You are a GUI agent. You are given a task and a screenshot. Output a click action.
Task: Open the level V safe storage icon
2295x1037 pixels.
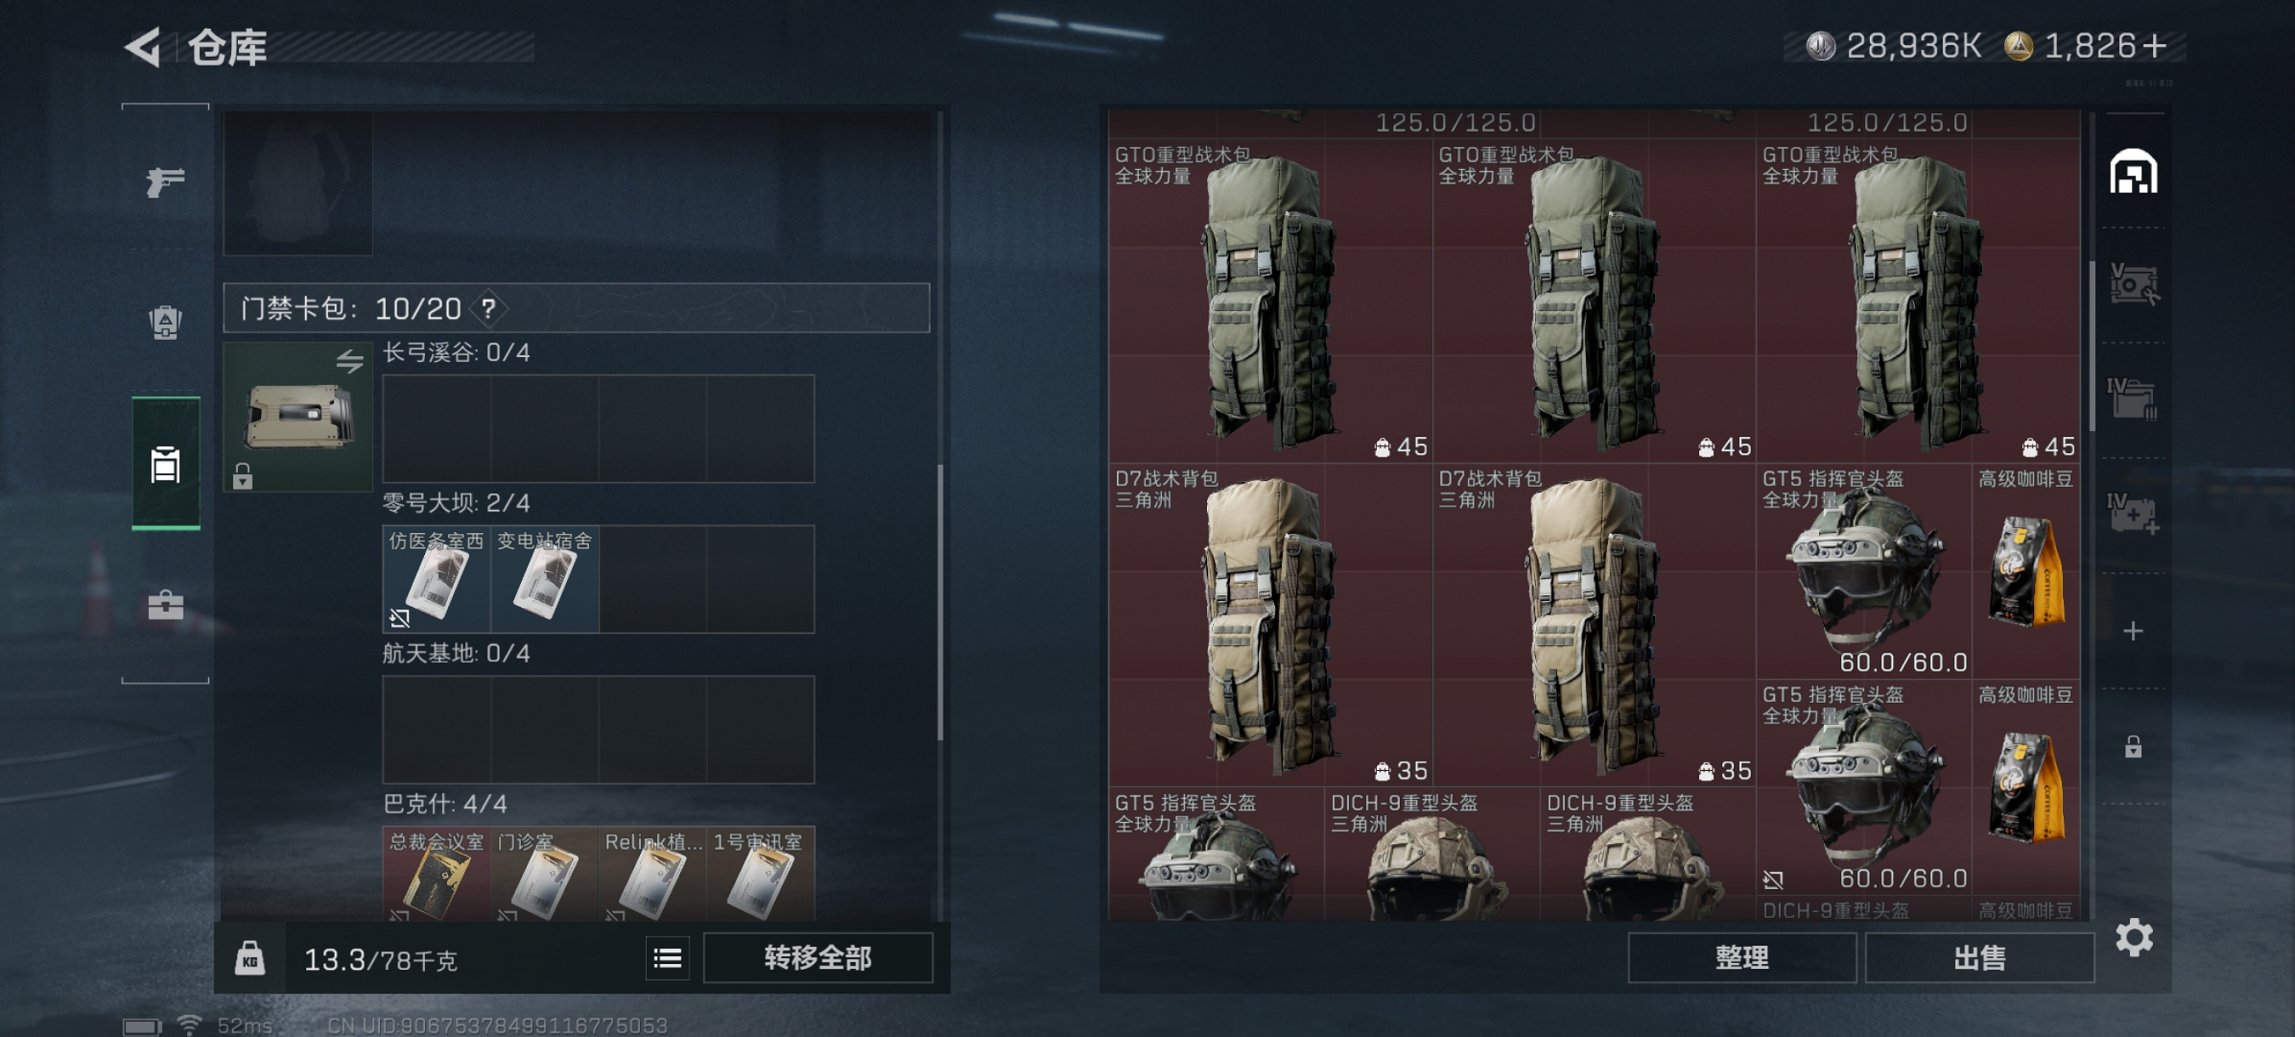coord(2133,284)
